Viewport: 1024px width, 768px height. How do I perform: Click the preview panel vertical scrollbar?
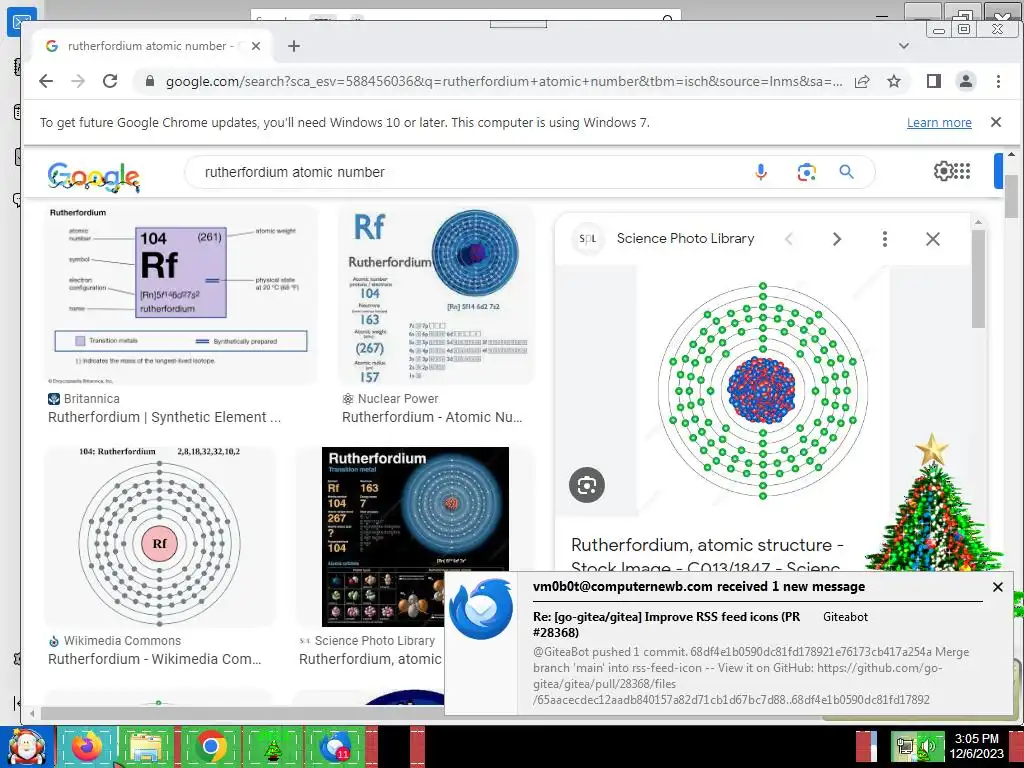(x=978, y=278)
